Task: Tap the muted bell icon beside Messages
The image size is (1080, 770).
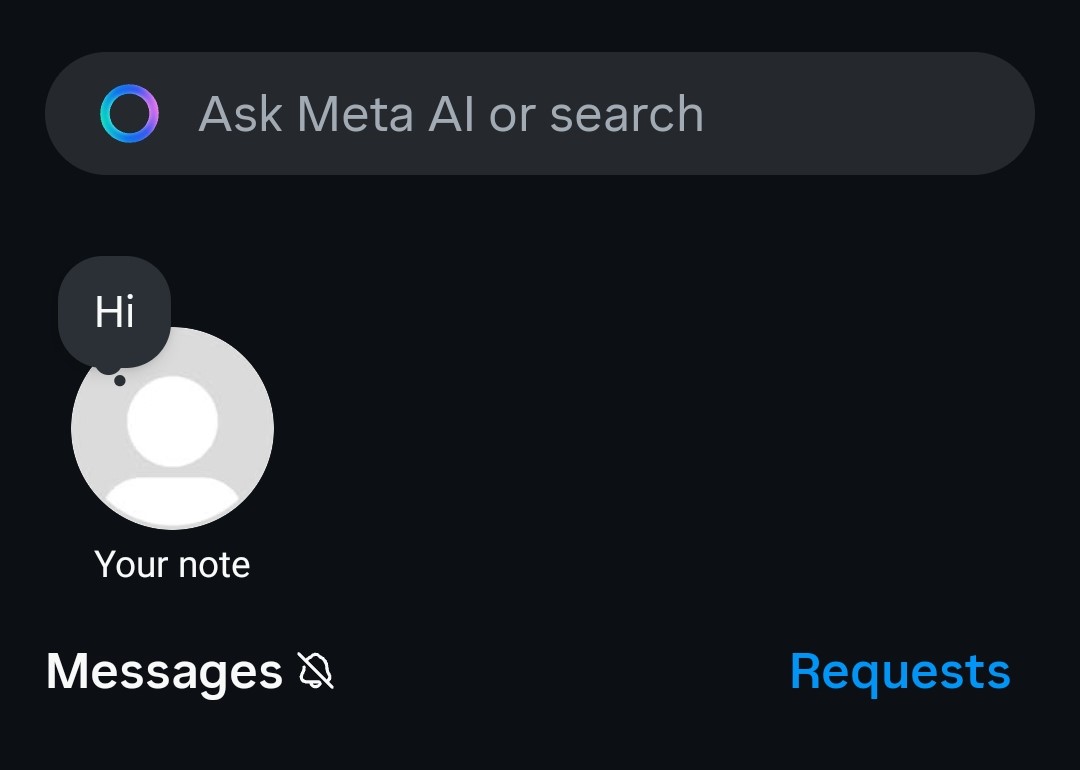Action: 316,670
